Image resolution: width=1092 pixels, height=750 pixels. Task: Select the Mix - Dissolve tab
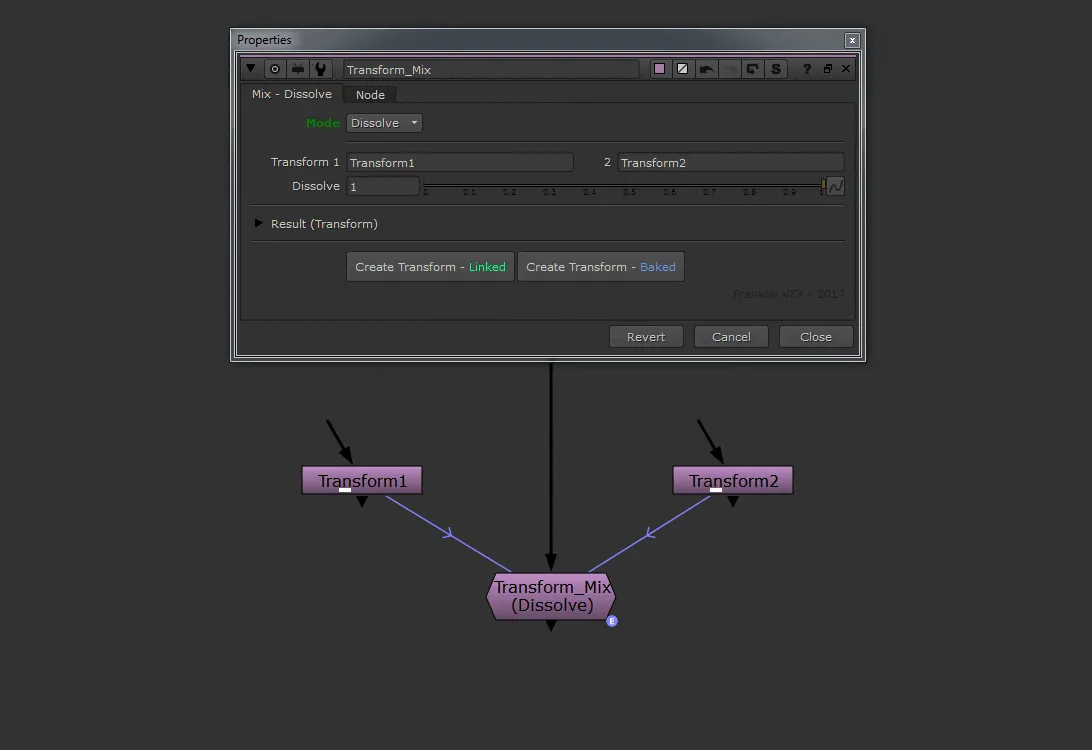tap(291, 94)
